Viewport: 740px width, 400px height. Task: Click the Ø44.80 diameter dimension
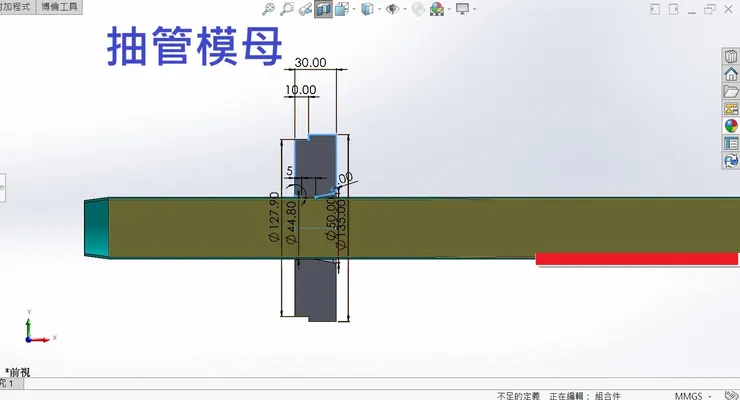(x=291, y=222)
